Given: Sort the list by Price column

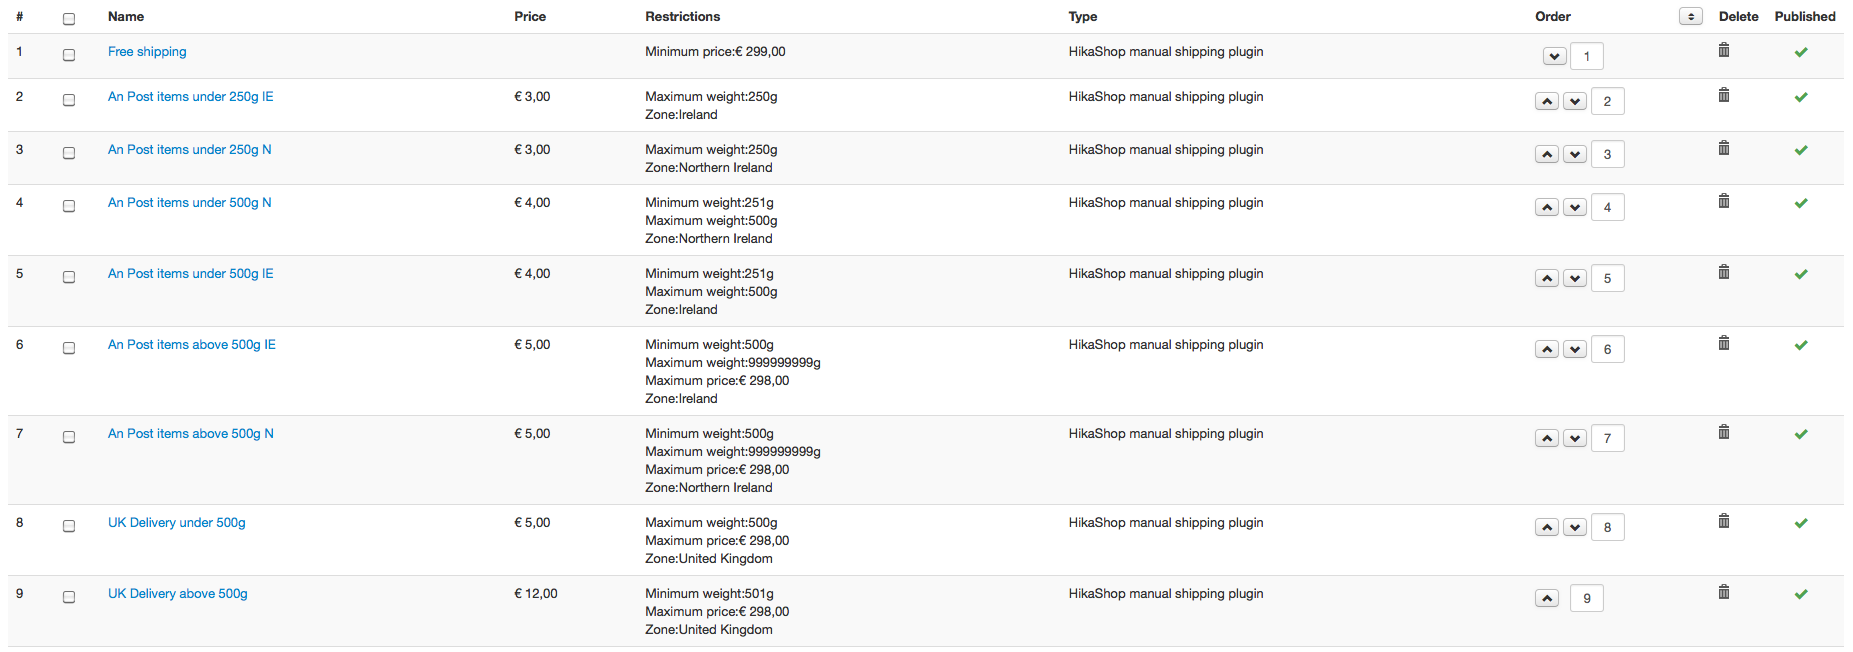Looking at the screenshot, I should [530, 17].
